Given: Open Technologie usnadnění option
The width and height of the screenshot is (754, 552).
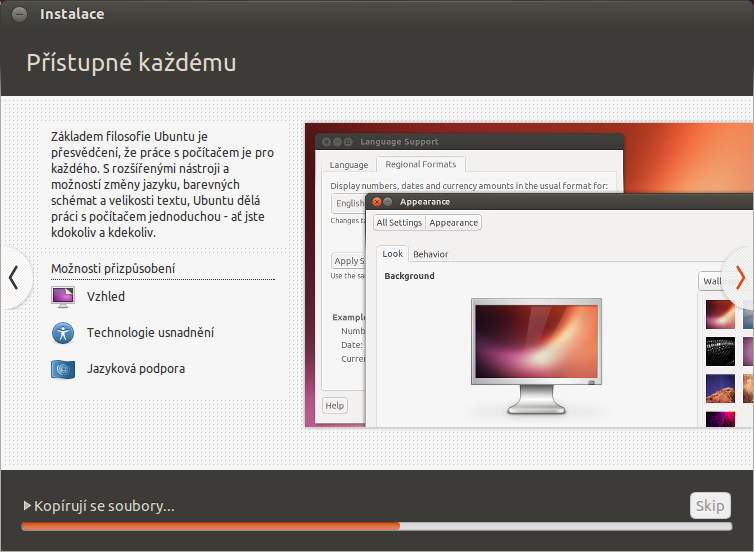Looking at the screenshot, I should coord(151,333).
